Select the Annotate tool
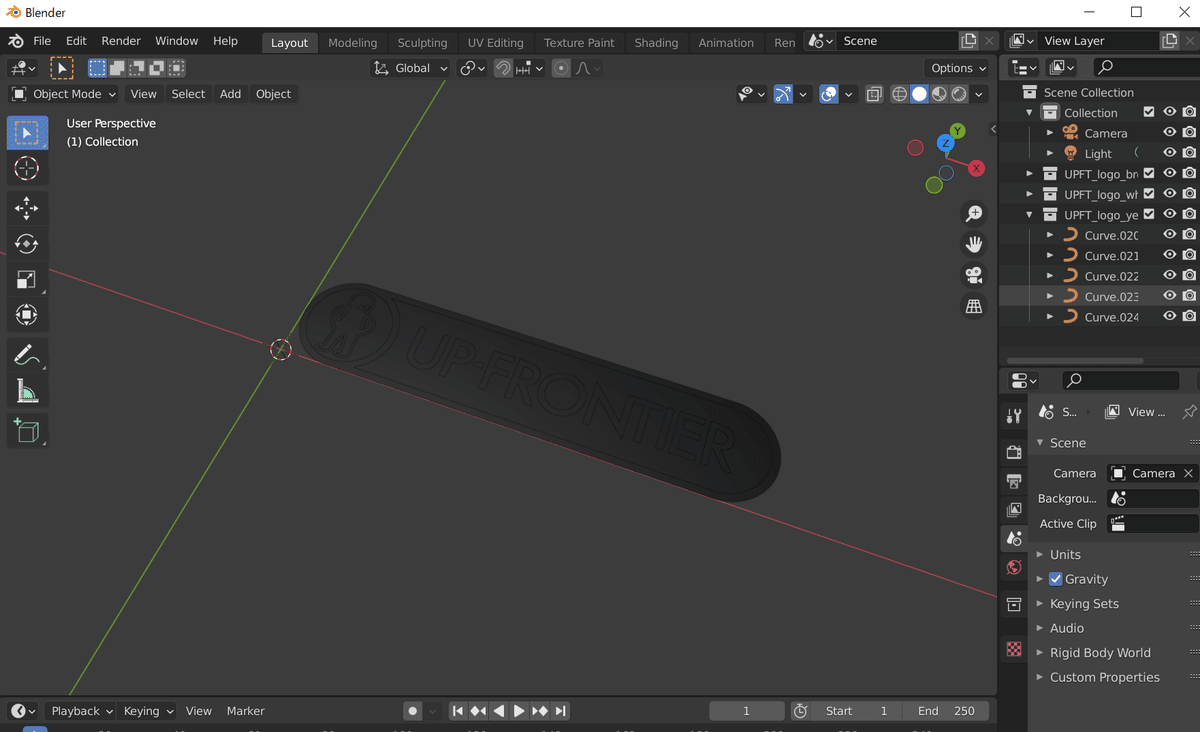The image size is (1200, 732). 27,356
